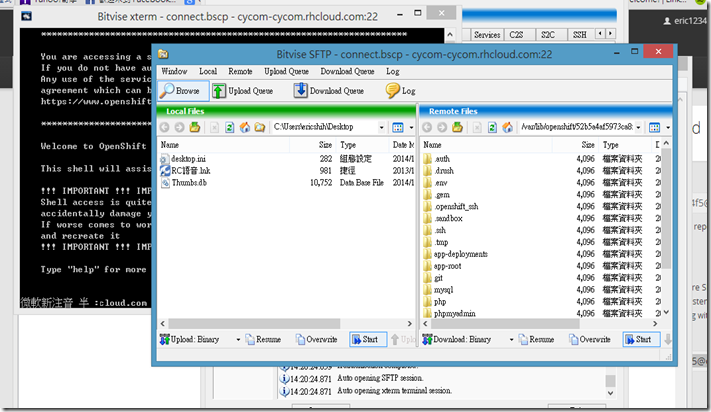The height and width of the screenshot is (412, 711).
Task: Click the remote view mode icon
Action: [x=654, y=127]
